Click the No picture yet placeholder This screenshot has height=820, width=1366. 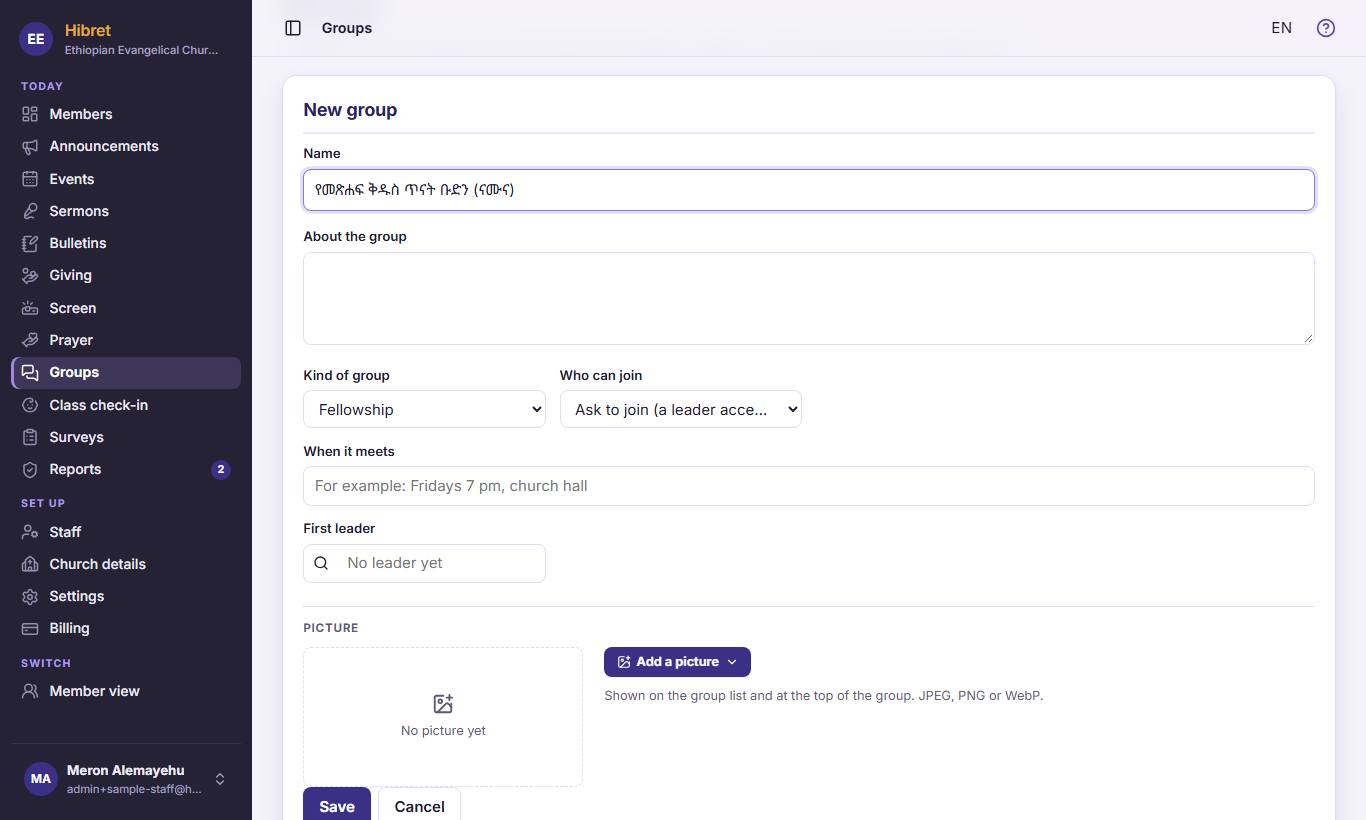(x=443, y=716)
